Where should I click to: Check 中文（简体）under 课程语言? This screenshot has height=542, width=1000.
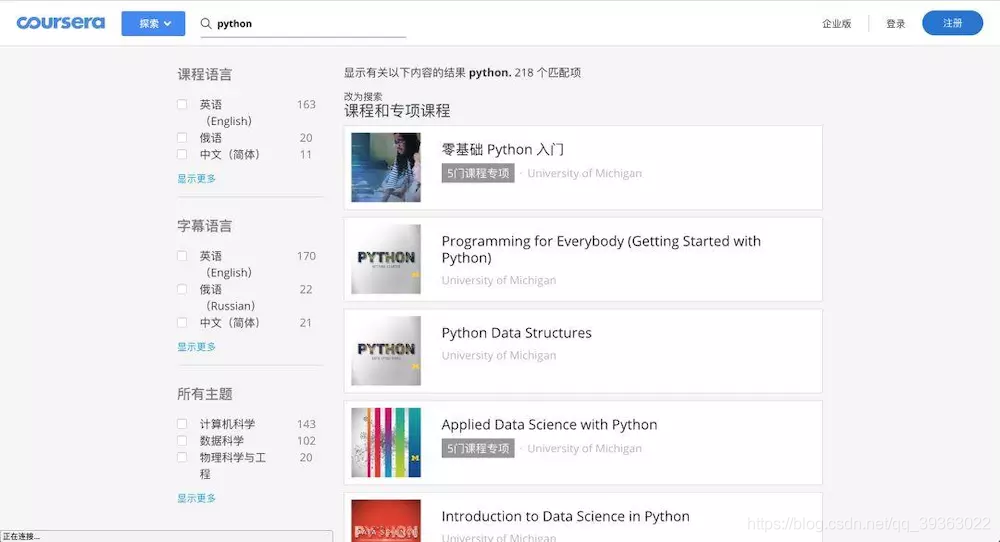pos(182,154)
